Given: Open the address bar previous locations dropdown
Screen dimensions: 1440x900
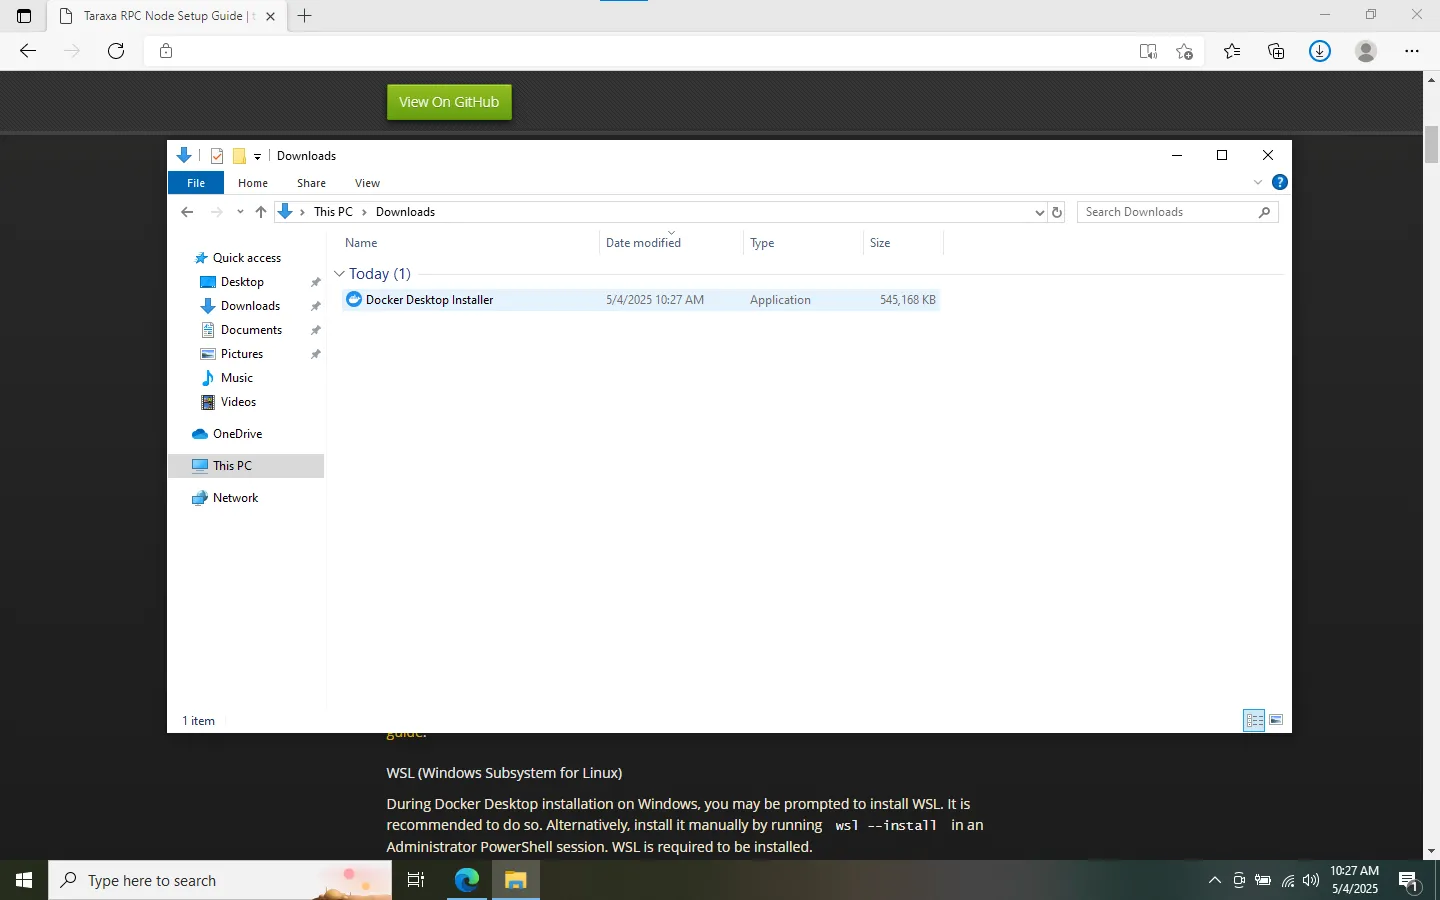Looking at the screenshot, I should pos(1039,212).
